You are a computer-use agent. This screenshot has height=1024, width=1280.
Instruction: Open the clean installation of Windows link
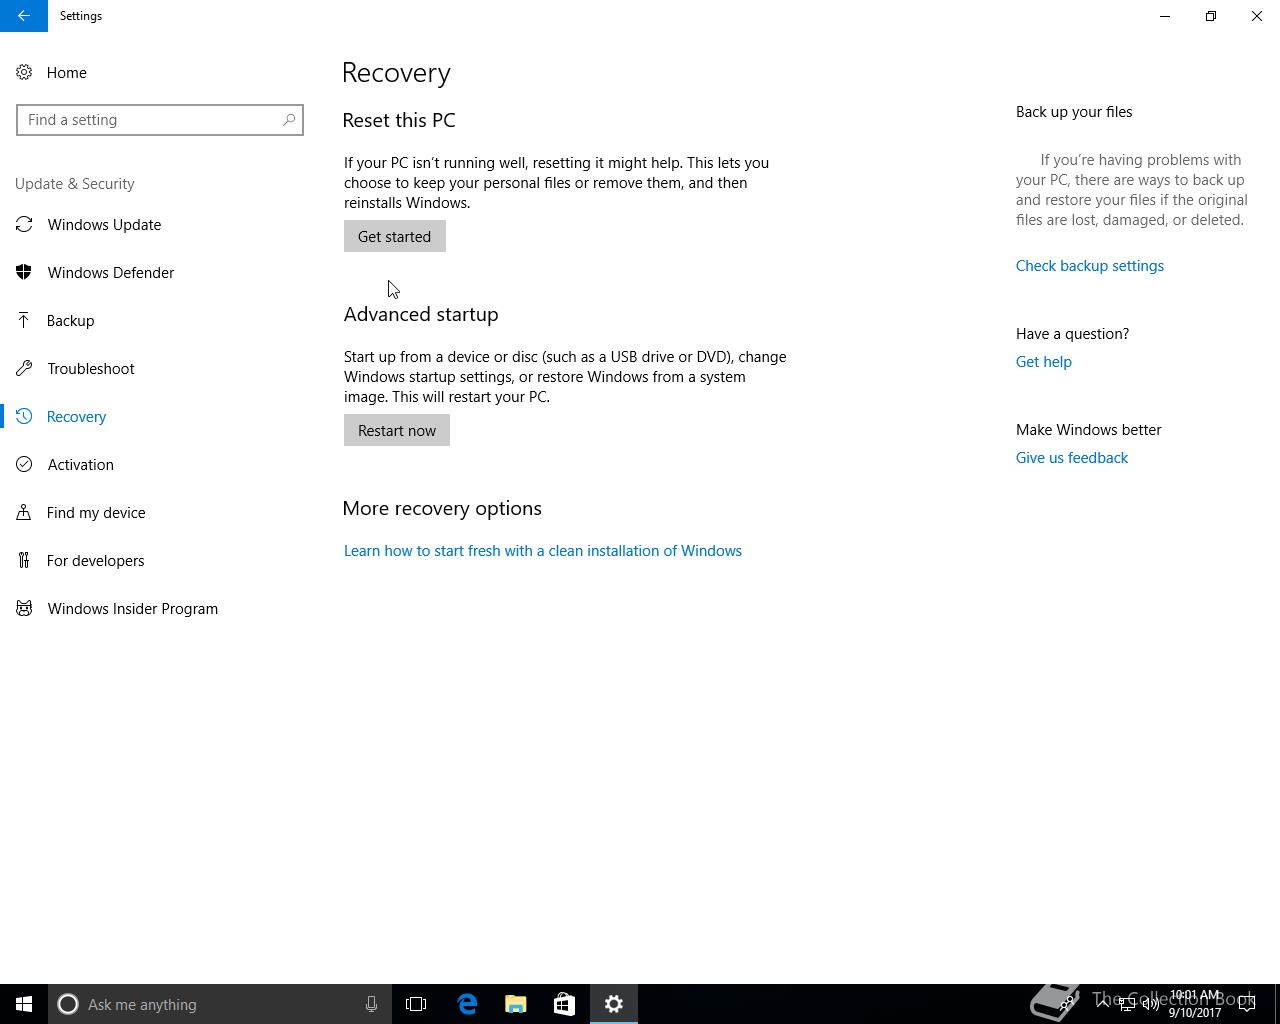(543, 551)
